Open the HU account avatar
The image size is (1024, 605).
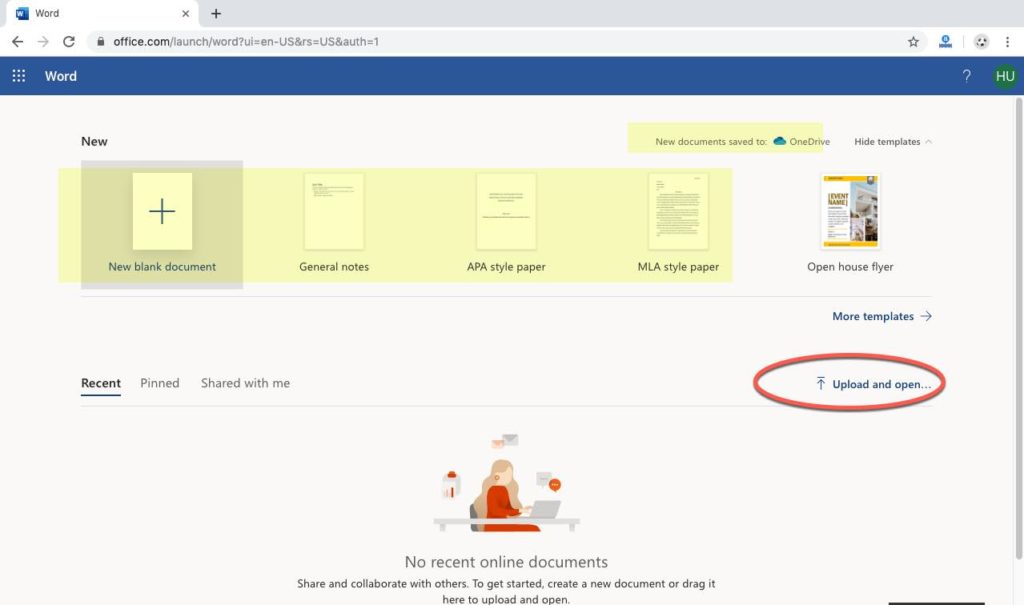click(x=1005, y=76)
